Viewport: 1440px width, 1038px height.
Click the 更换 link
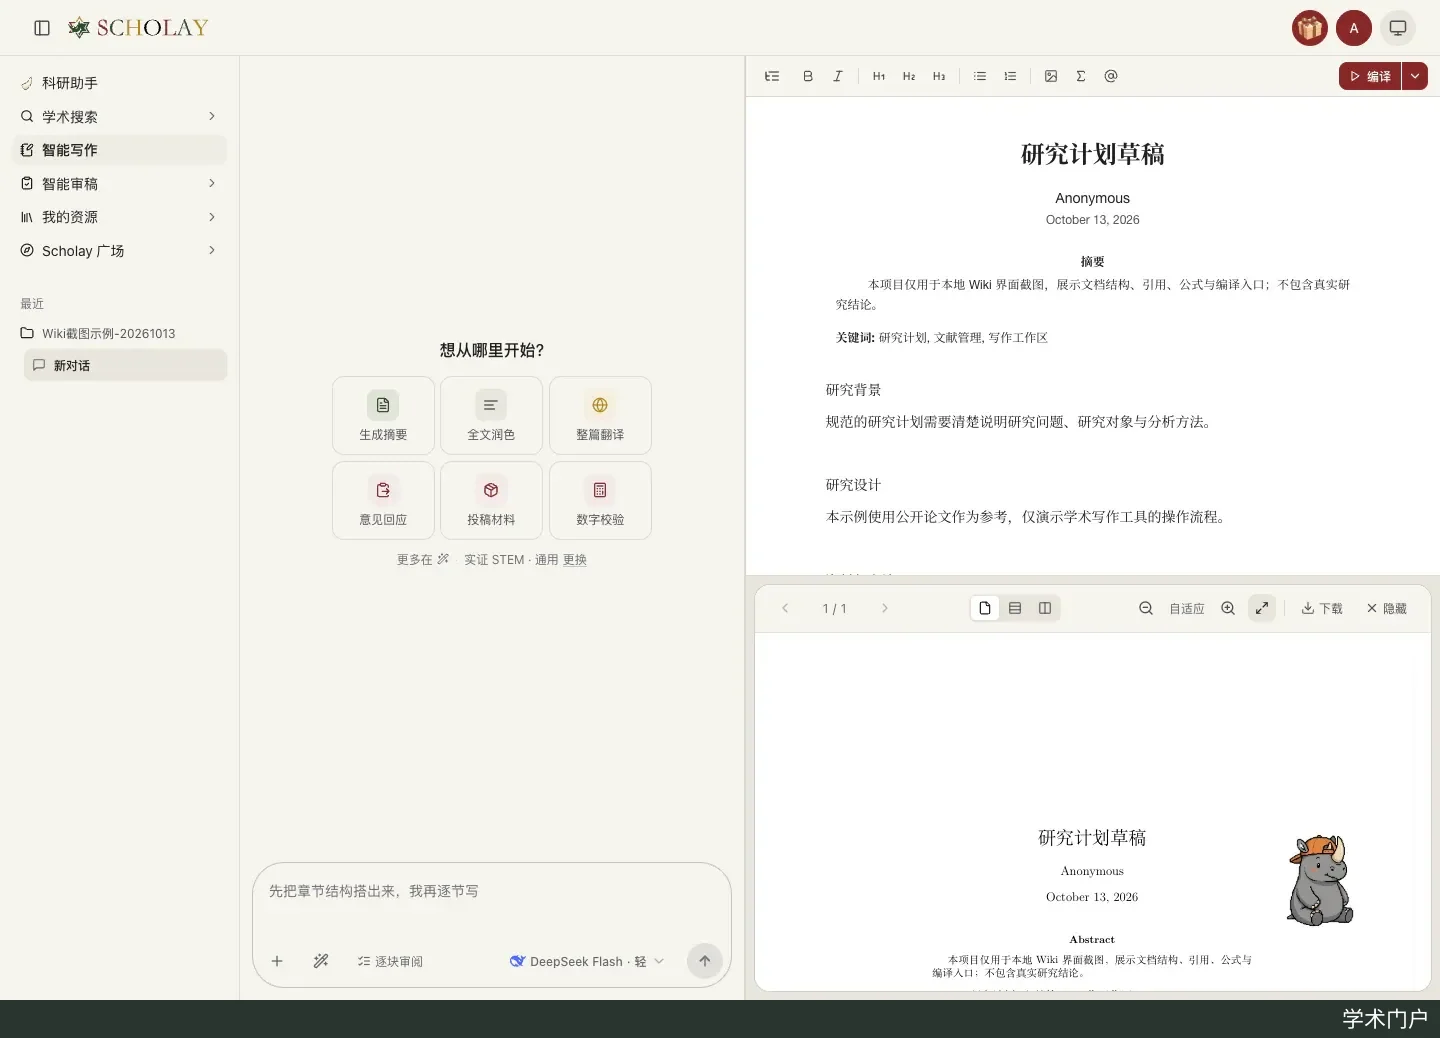pos(575,560)
